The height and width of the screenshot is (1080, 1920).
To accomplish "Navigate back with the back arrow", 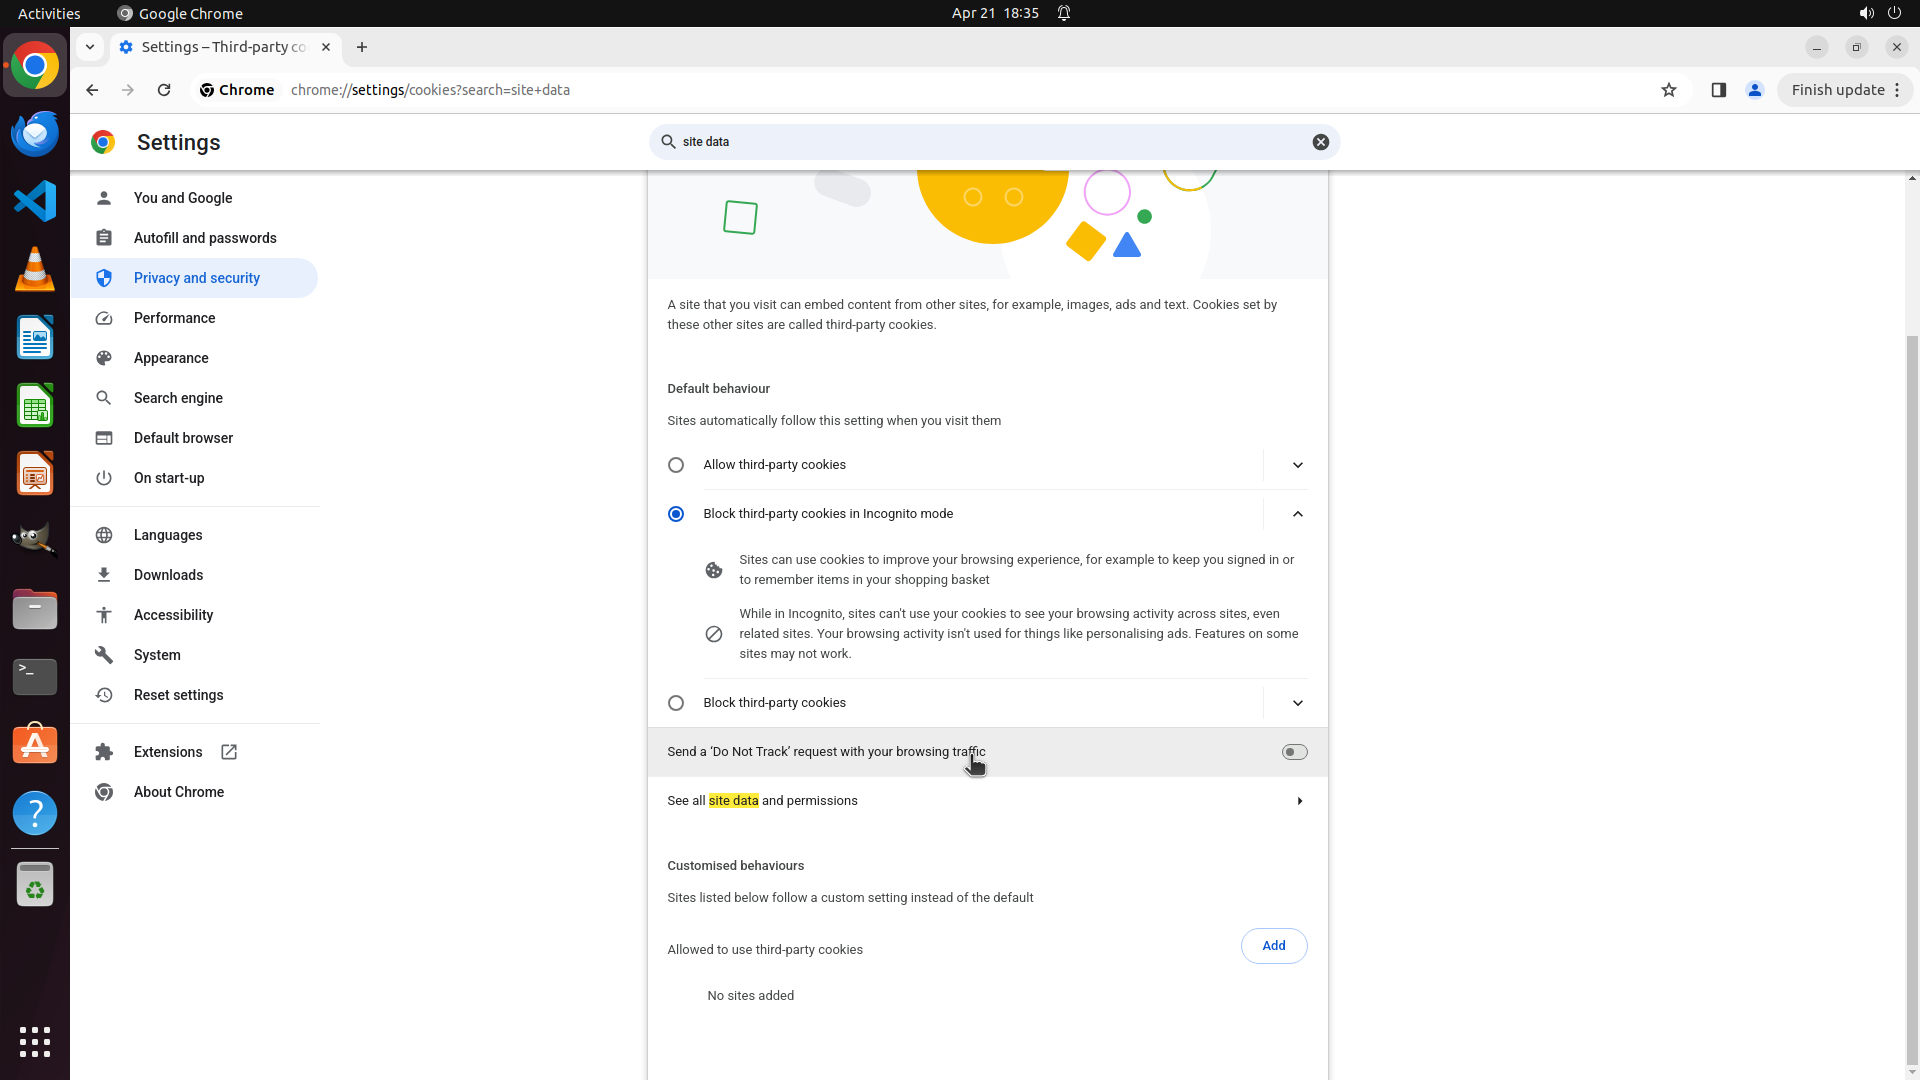I will tap(92, 90).
